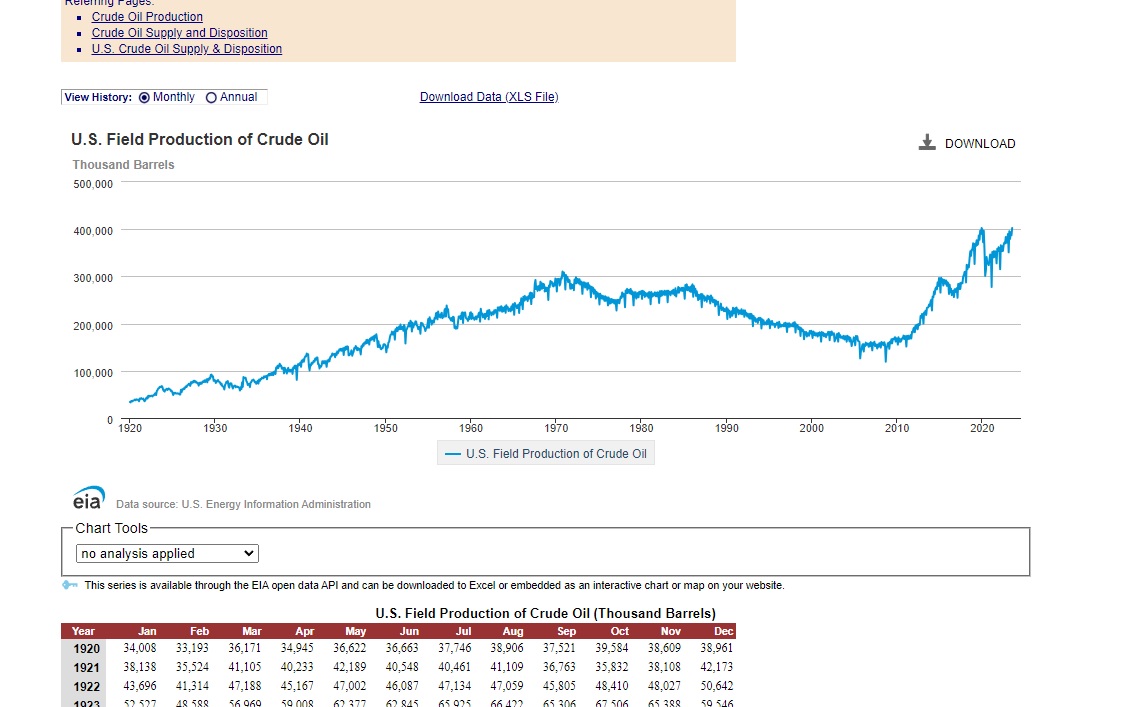The image size is (1141, 707).
Task: Select the 1921 row label
Action: (x=85, y=667)
